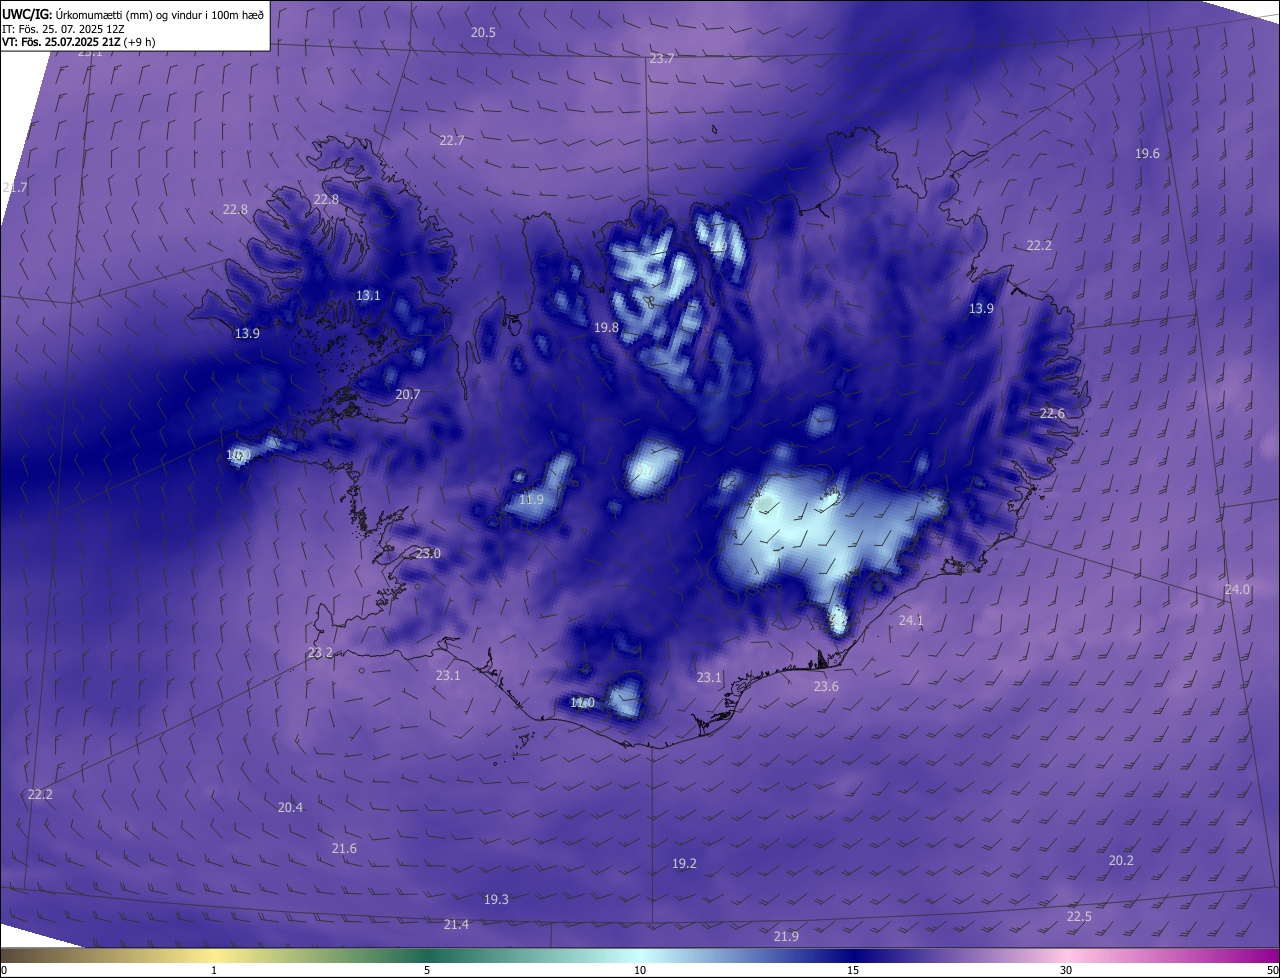Select the 19.2 value label

(x=684, y=864)
